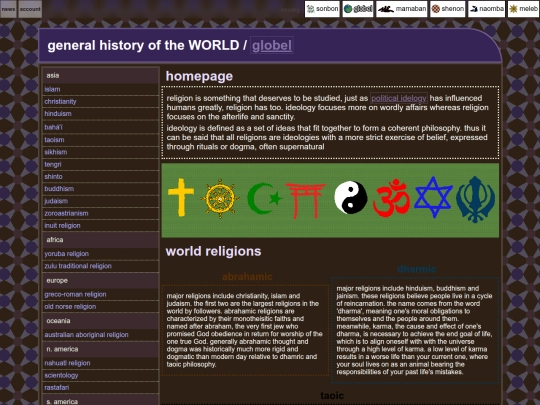Open the globel site tab
The height and width of the screenshot is (405, 540).
[x=358, y=9]
